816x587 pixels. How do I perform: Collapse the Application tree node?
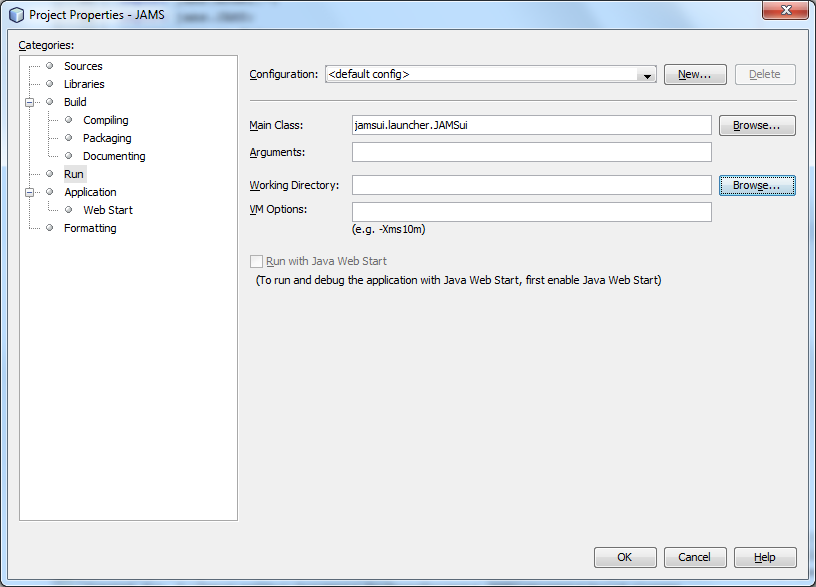click(x=30, y=192)
